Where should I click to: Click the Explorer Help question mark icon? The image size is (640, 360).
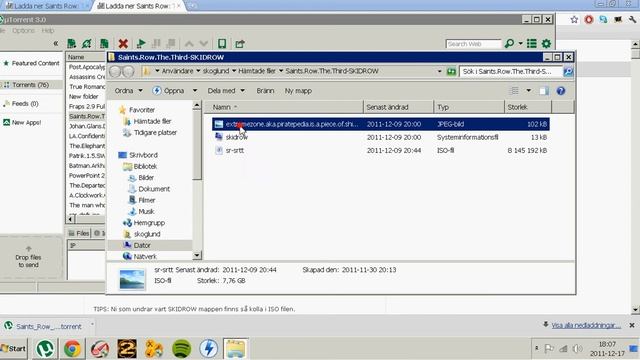[x=561, y=91]
